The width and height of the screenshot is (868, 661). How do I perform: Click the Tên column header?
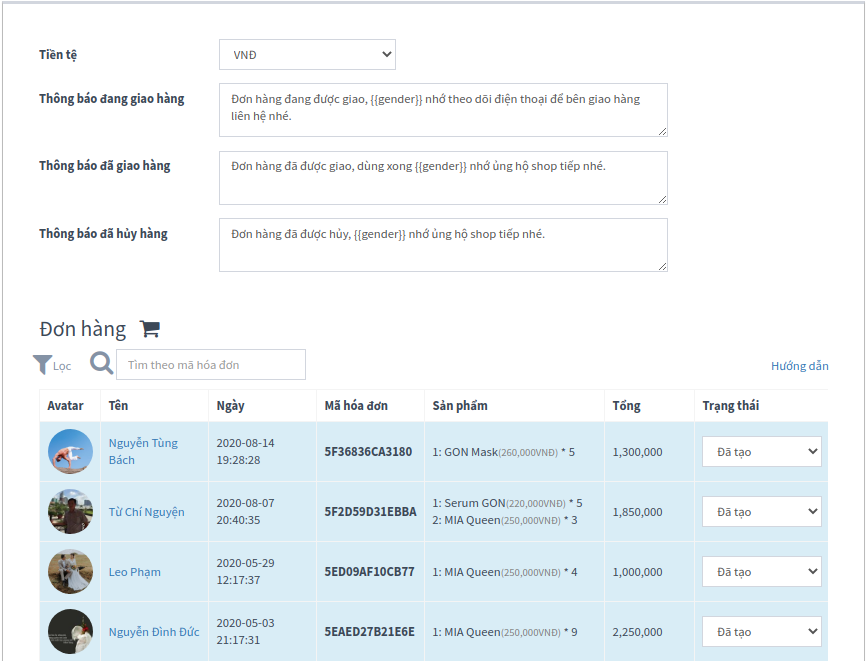coord(118,406)
